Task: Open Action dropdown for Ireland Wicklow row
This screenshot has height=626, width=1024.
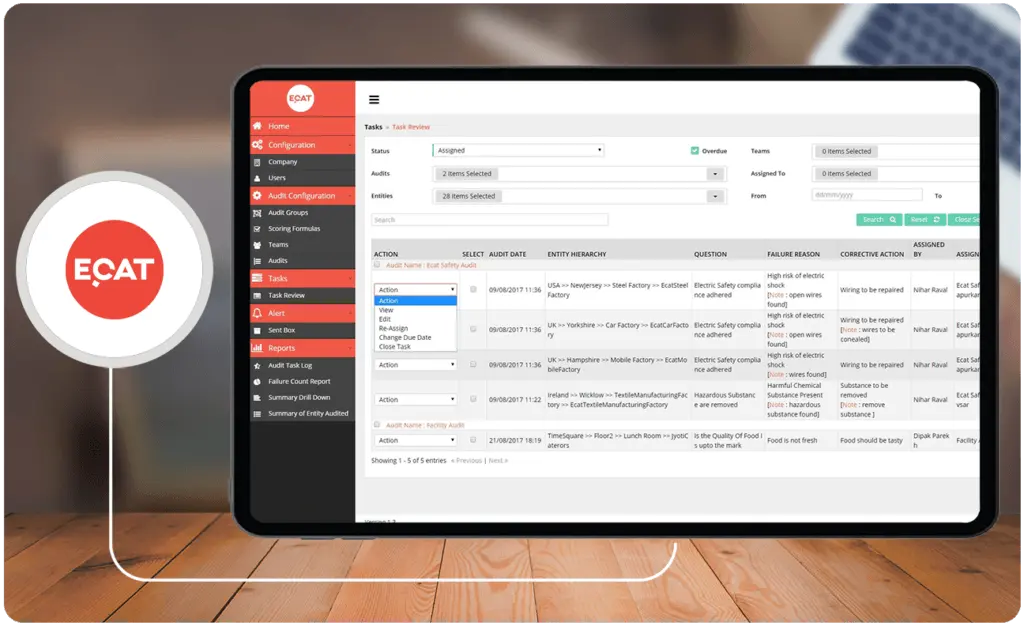Action: (x=415, y=399)
